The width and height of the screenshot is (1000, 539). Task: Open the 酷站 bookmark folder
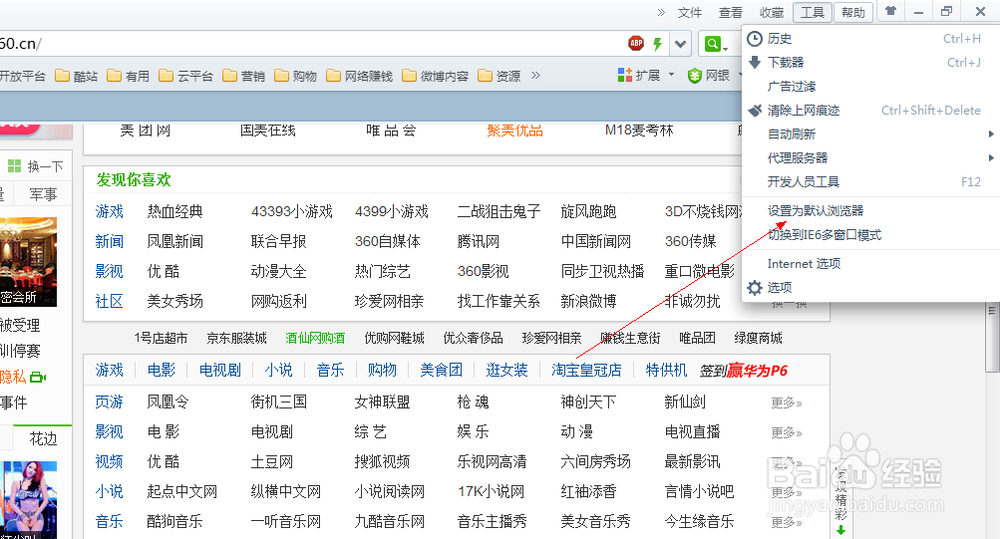point(77,76)
